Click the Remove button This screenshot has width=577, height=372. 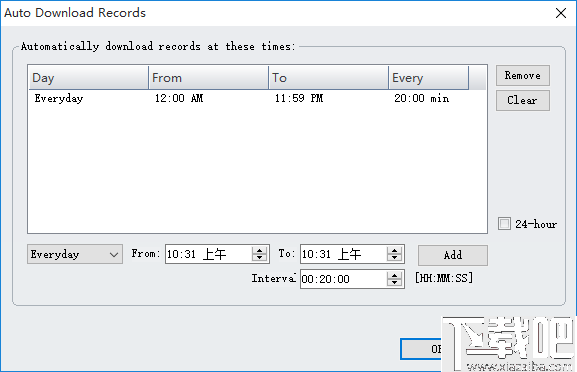(x=523, y=75)
